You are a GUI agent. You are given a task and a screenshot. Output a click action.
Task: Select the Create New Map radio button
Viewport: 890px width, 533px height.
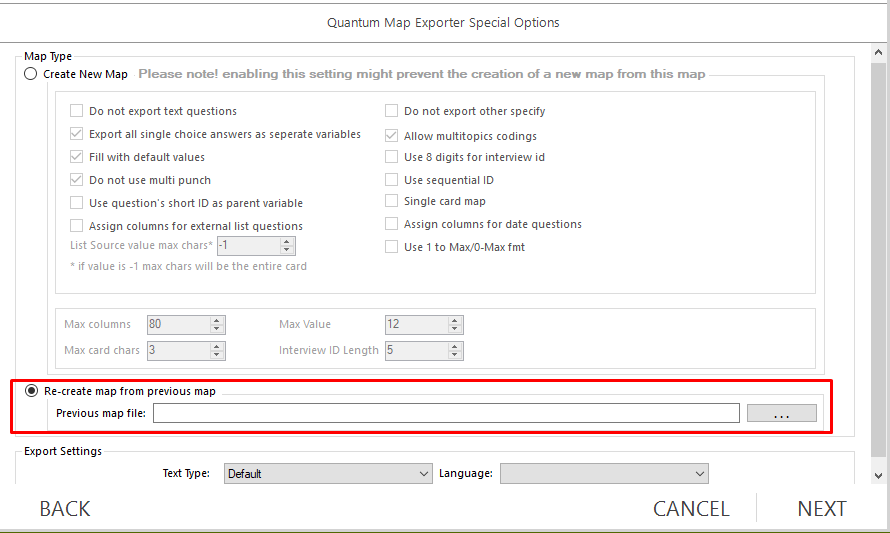(x=31, y=74)
